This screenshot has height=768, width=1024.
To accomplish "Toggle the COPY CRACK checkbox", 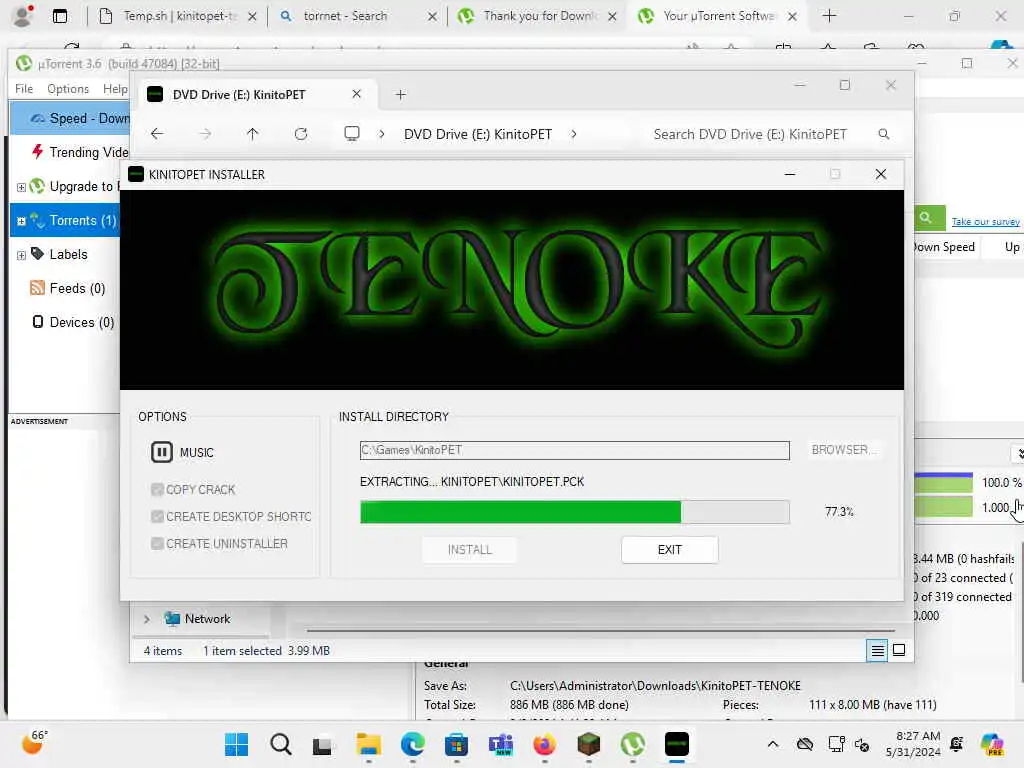I will [x=157, y=489].
